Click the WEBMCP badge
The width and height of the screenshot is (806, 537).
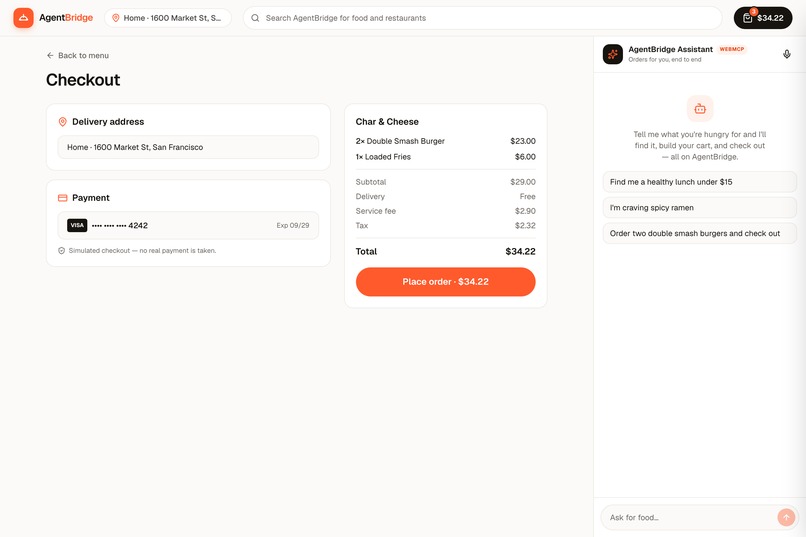pyautogui.click(x=732, y=49)
